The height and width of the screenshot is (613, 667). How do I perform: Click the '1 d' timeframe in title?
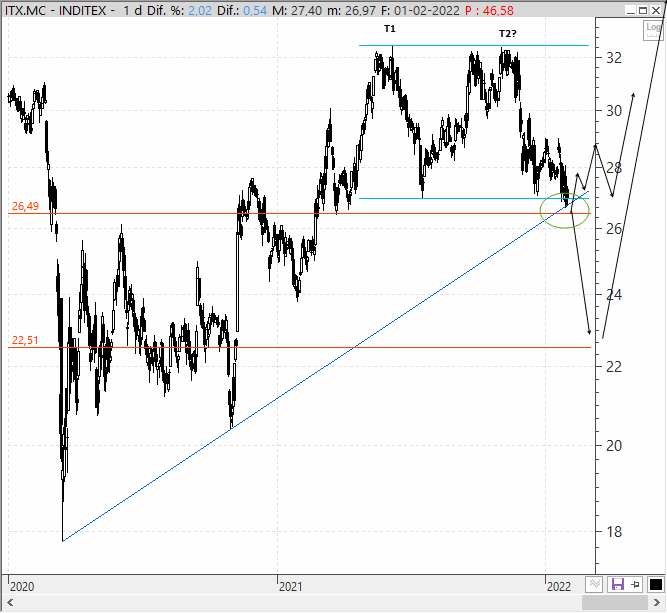[x=132, y=10]
